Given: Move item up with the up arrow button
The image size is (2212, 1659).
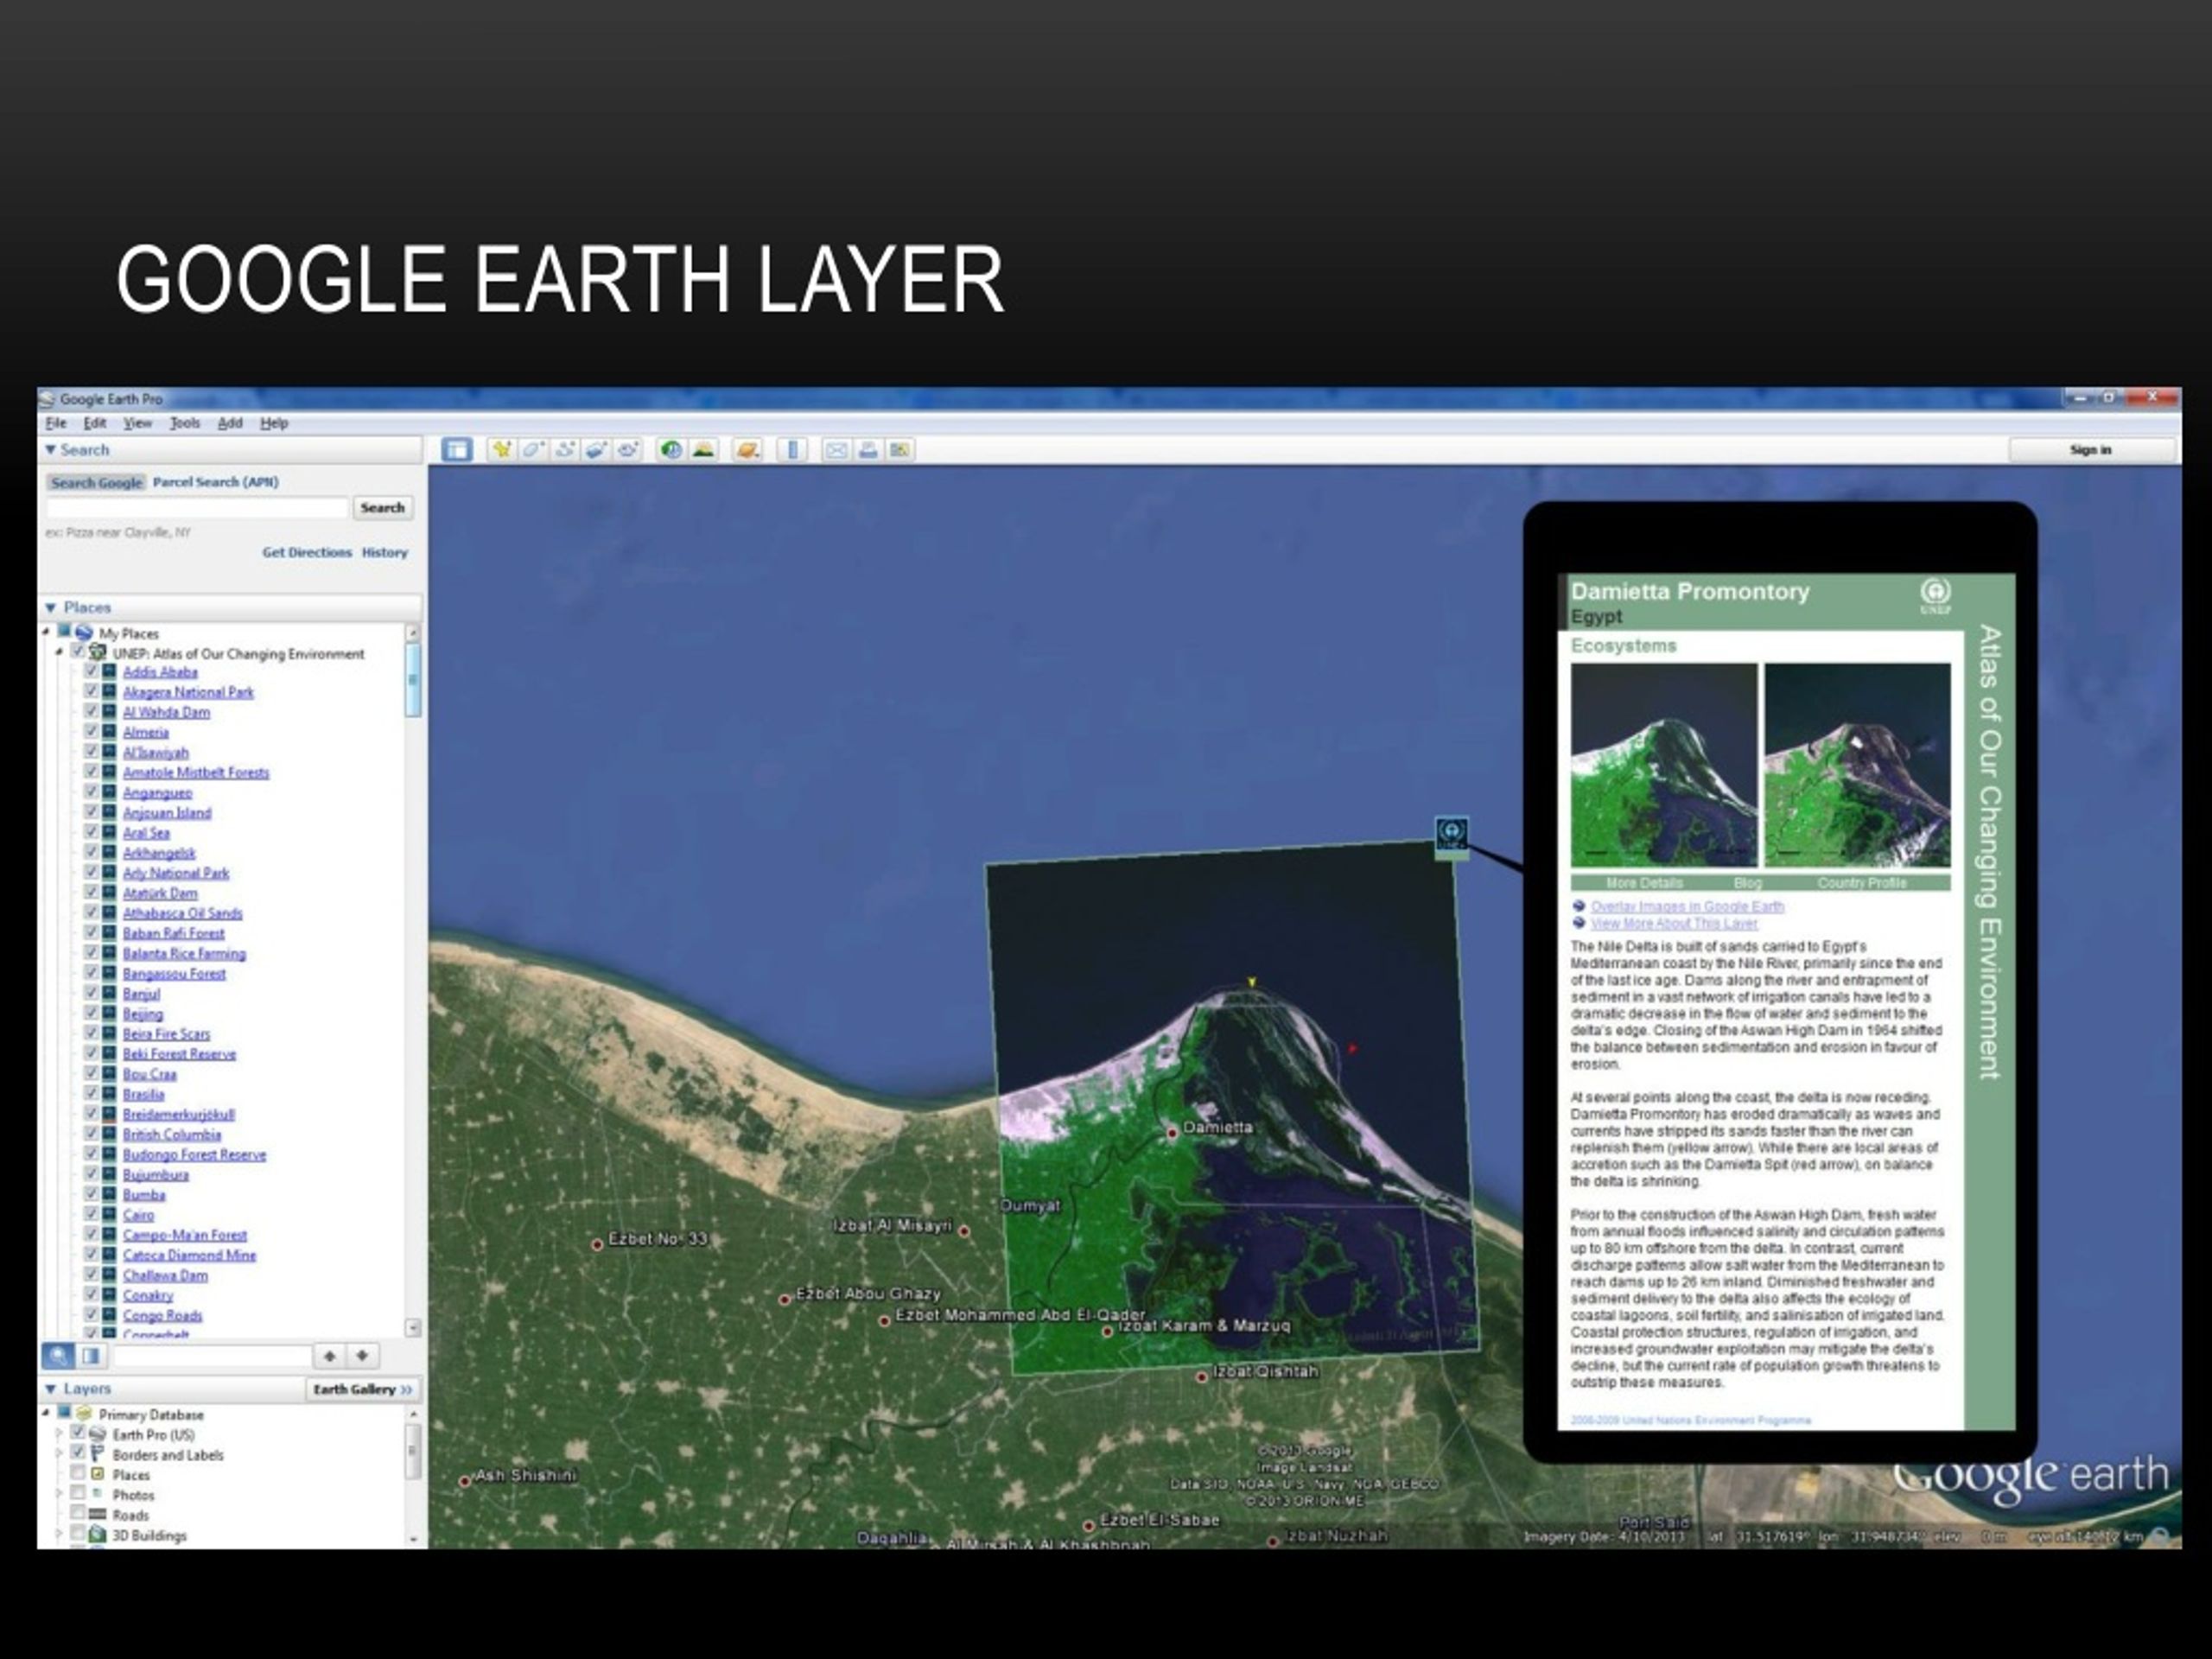Looking at the screenshot, I should pos(329,1356).
